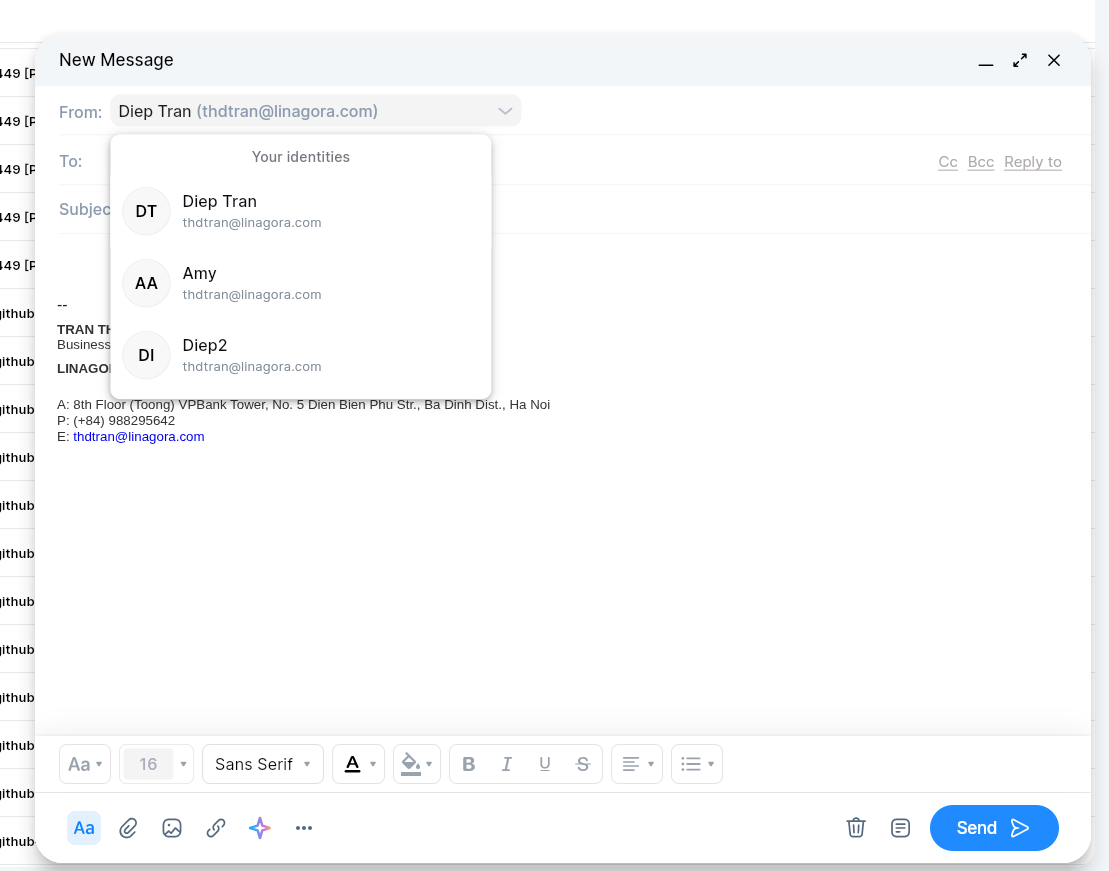Select the Amy identity
The height and width of the screenshot is (871, 1109).
point(301,283)
